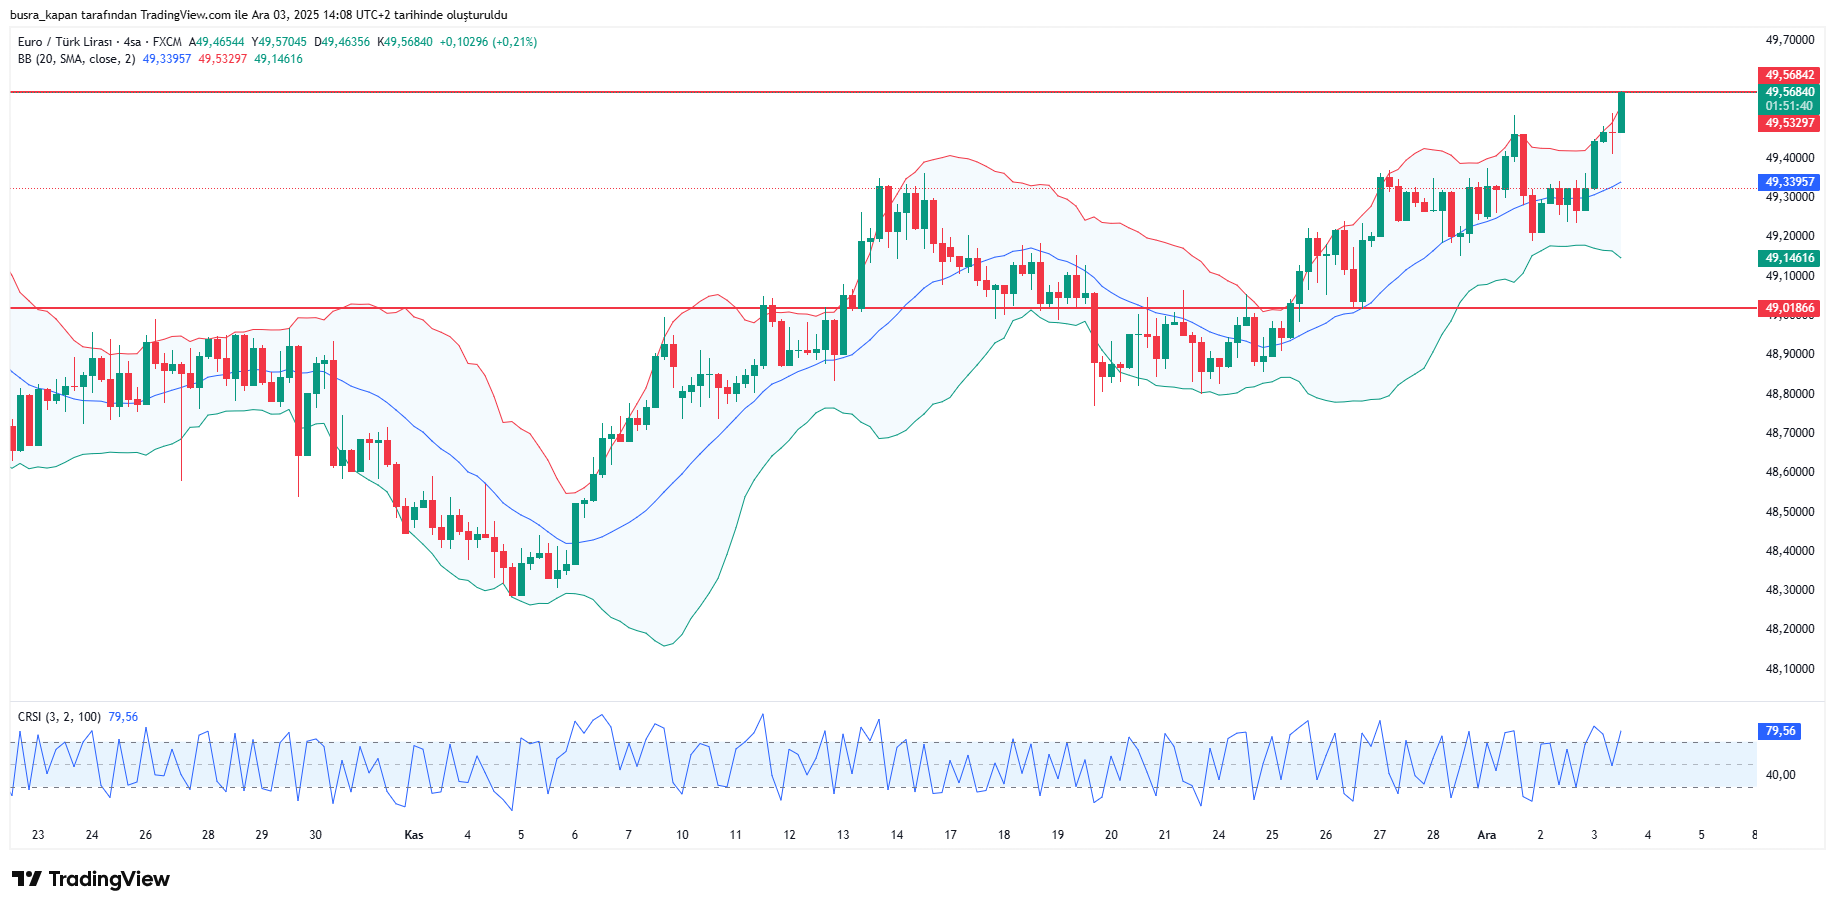Screen dimensions: 1835x909
Task: Click the blue 79,56 CRSI scale label
Action: point(1779,731)
